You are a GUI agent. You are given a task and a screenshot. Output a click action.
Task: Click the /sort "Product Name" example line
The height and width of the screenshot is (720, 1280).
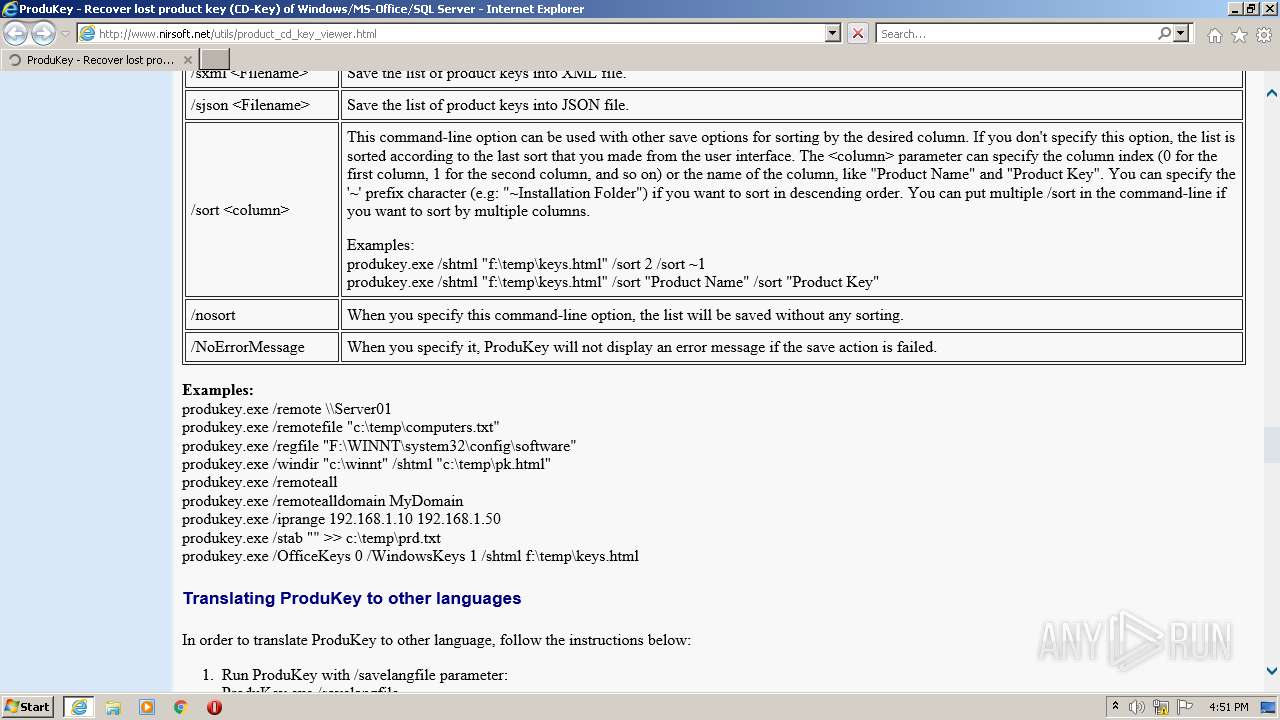pyautogui.click(x=613, y=282)
